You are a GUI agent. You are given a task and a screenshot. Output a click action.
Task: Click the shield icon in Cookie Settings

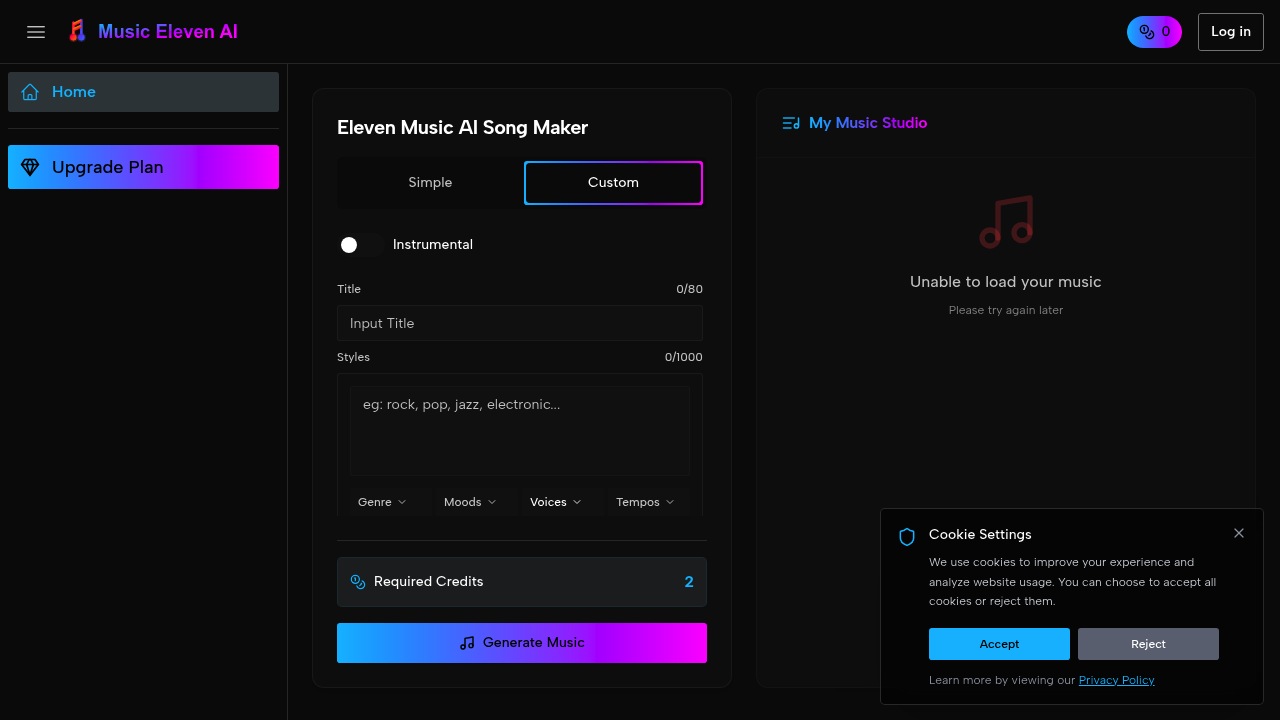point(906,536)
